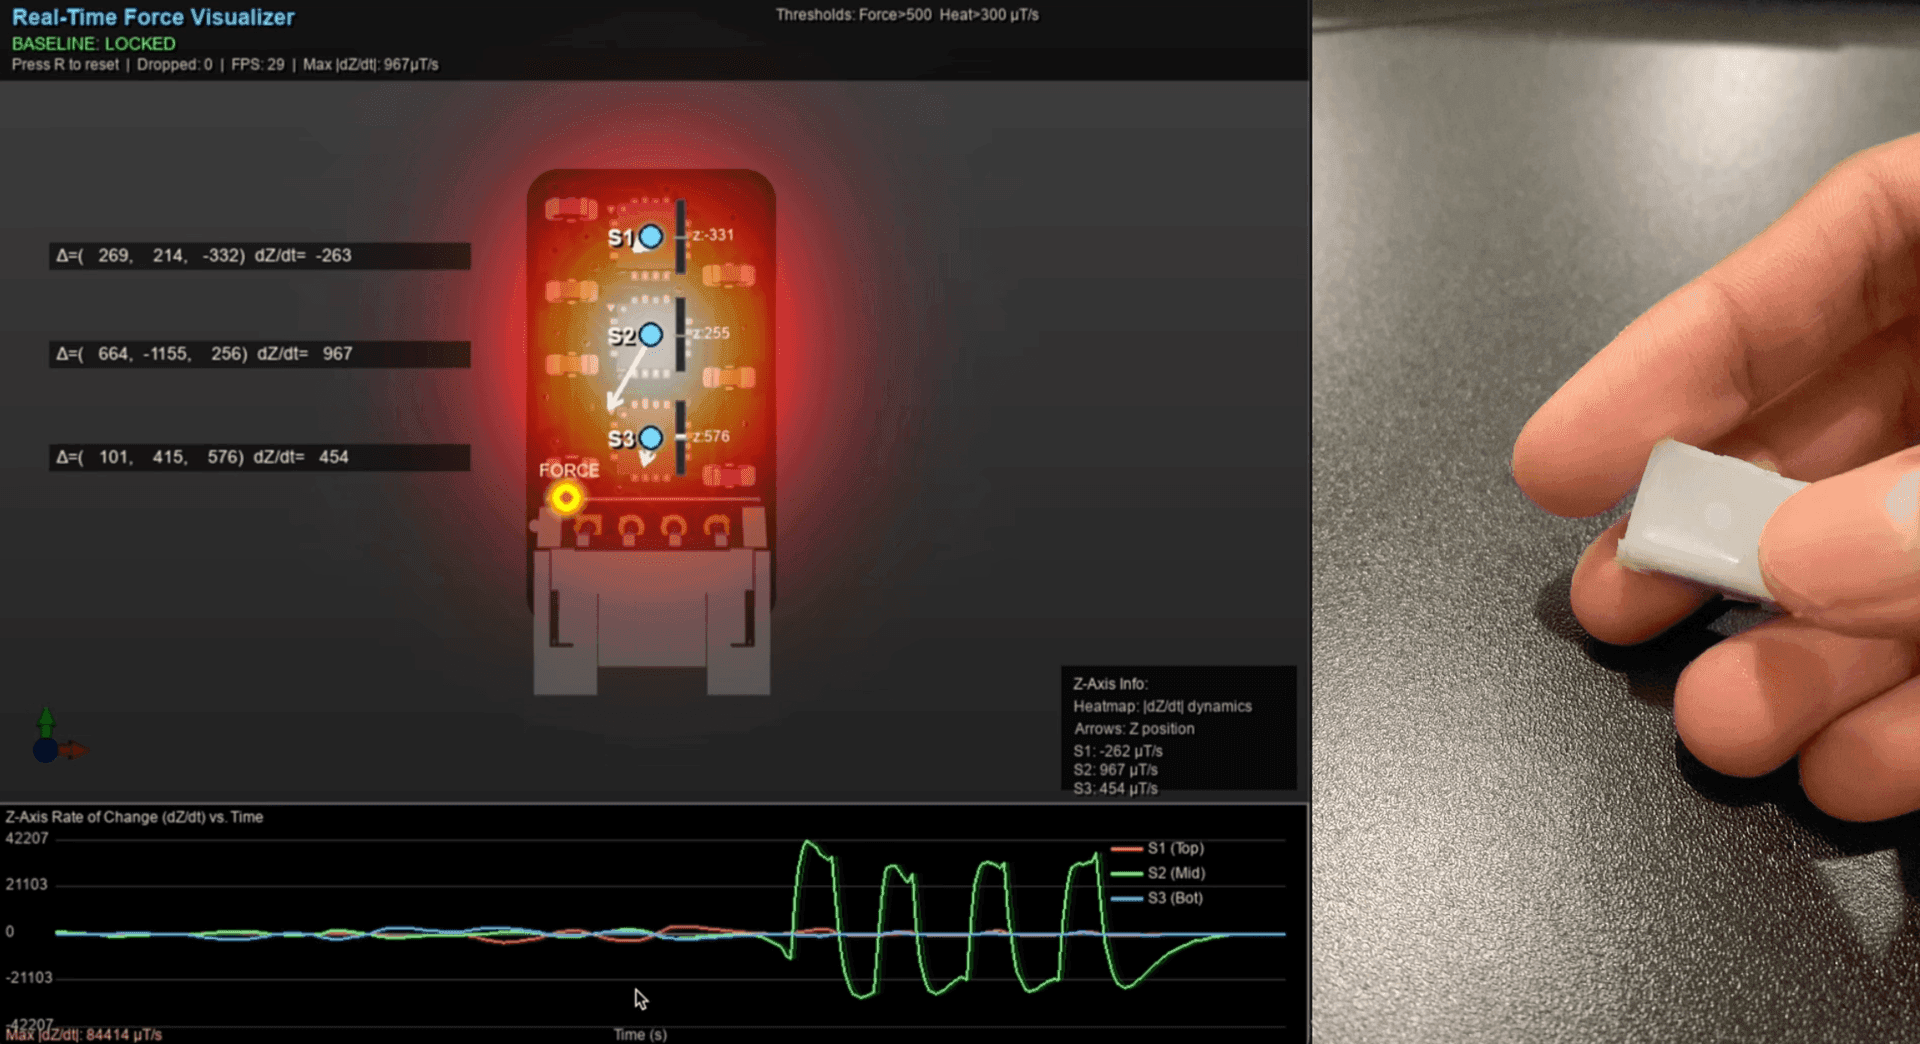
Task: Click the Press R to reset label
Action: click(x=64, y=64)
